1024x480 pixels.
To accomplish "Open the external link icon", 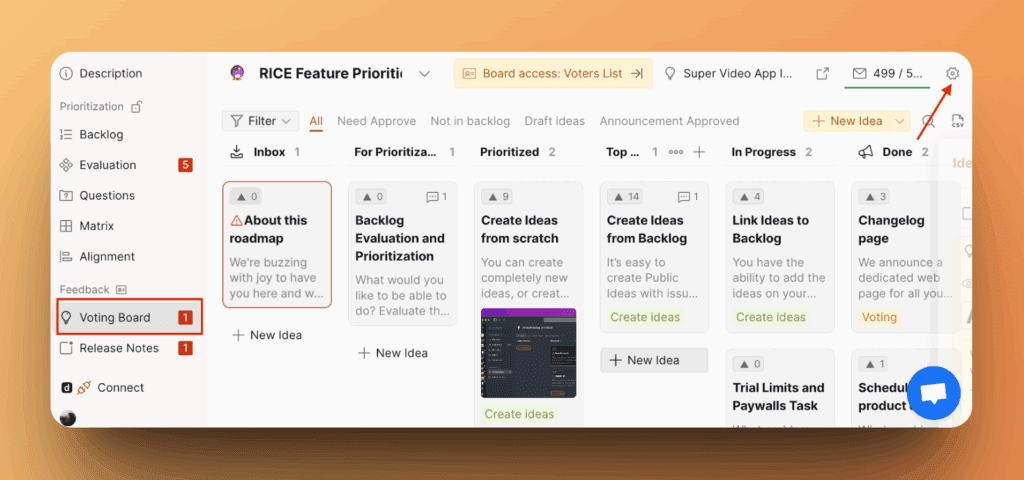I will point(823,74).
